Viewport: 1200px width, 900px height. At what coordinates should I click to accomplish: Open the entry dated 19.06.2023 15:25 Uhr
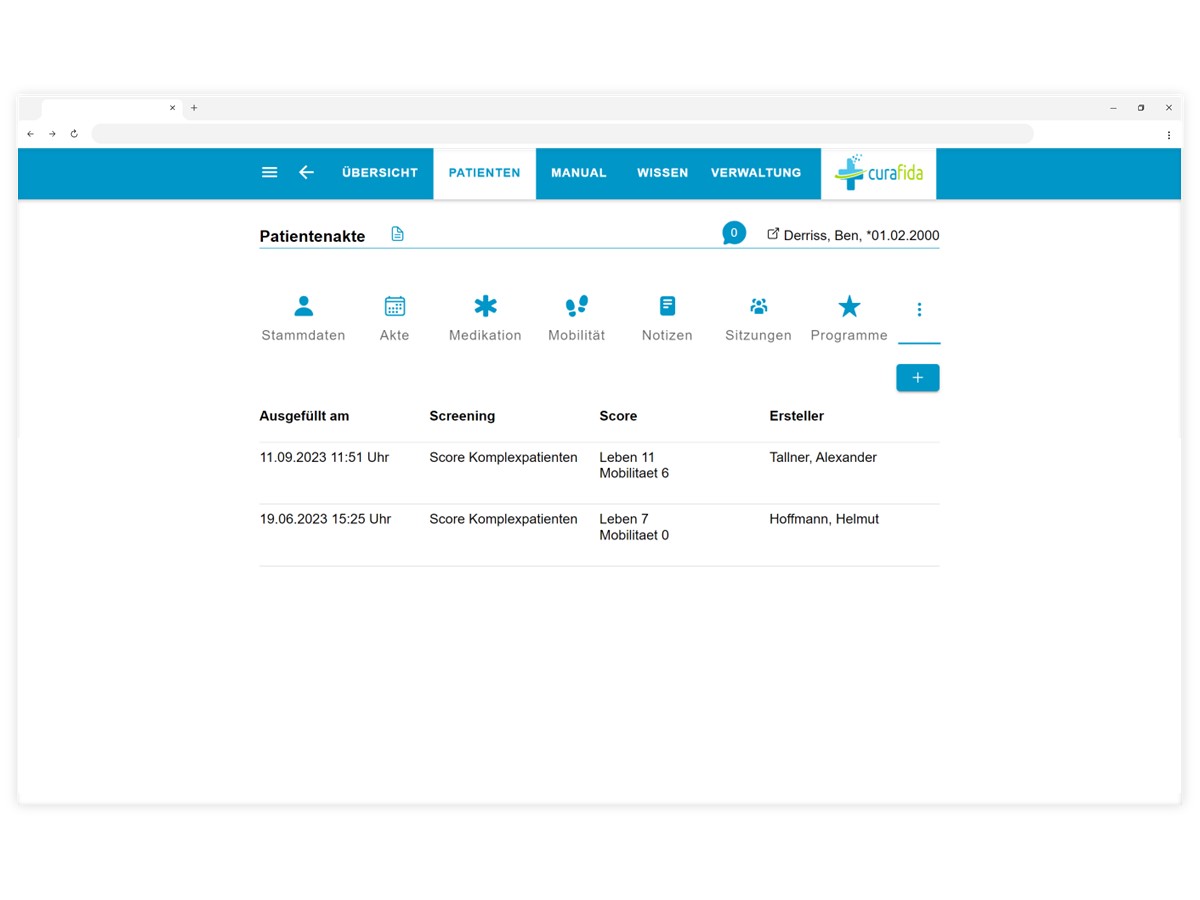[325, 520]
